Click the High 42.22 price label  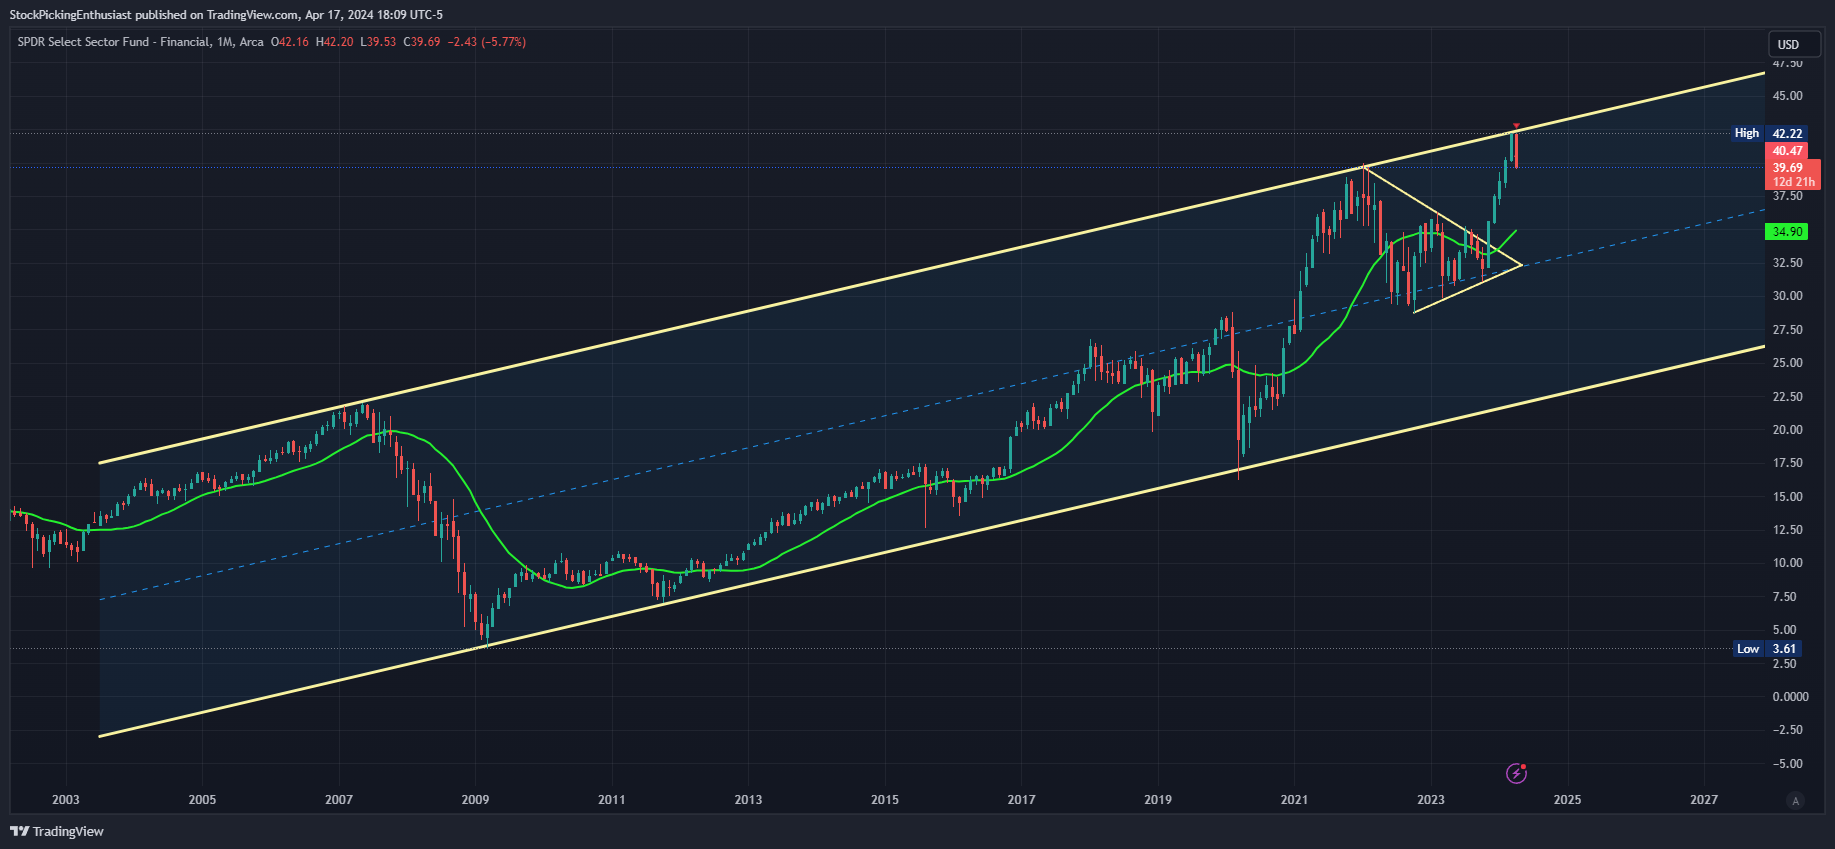pyautogui.click(x=1769, y=133)
